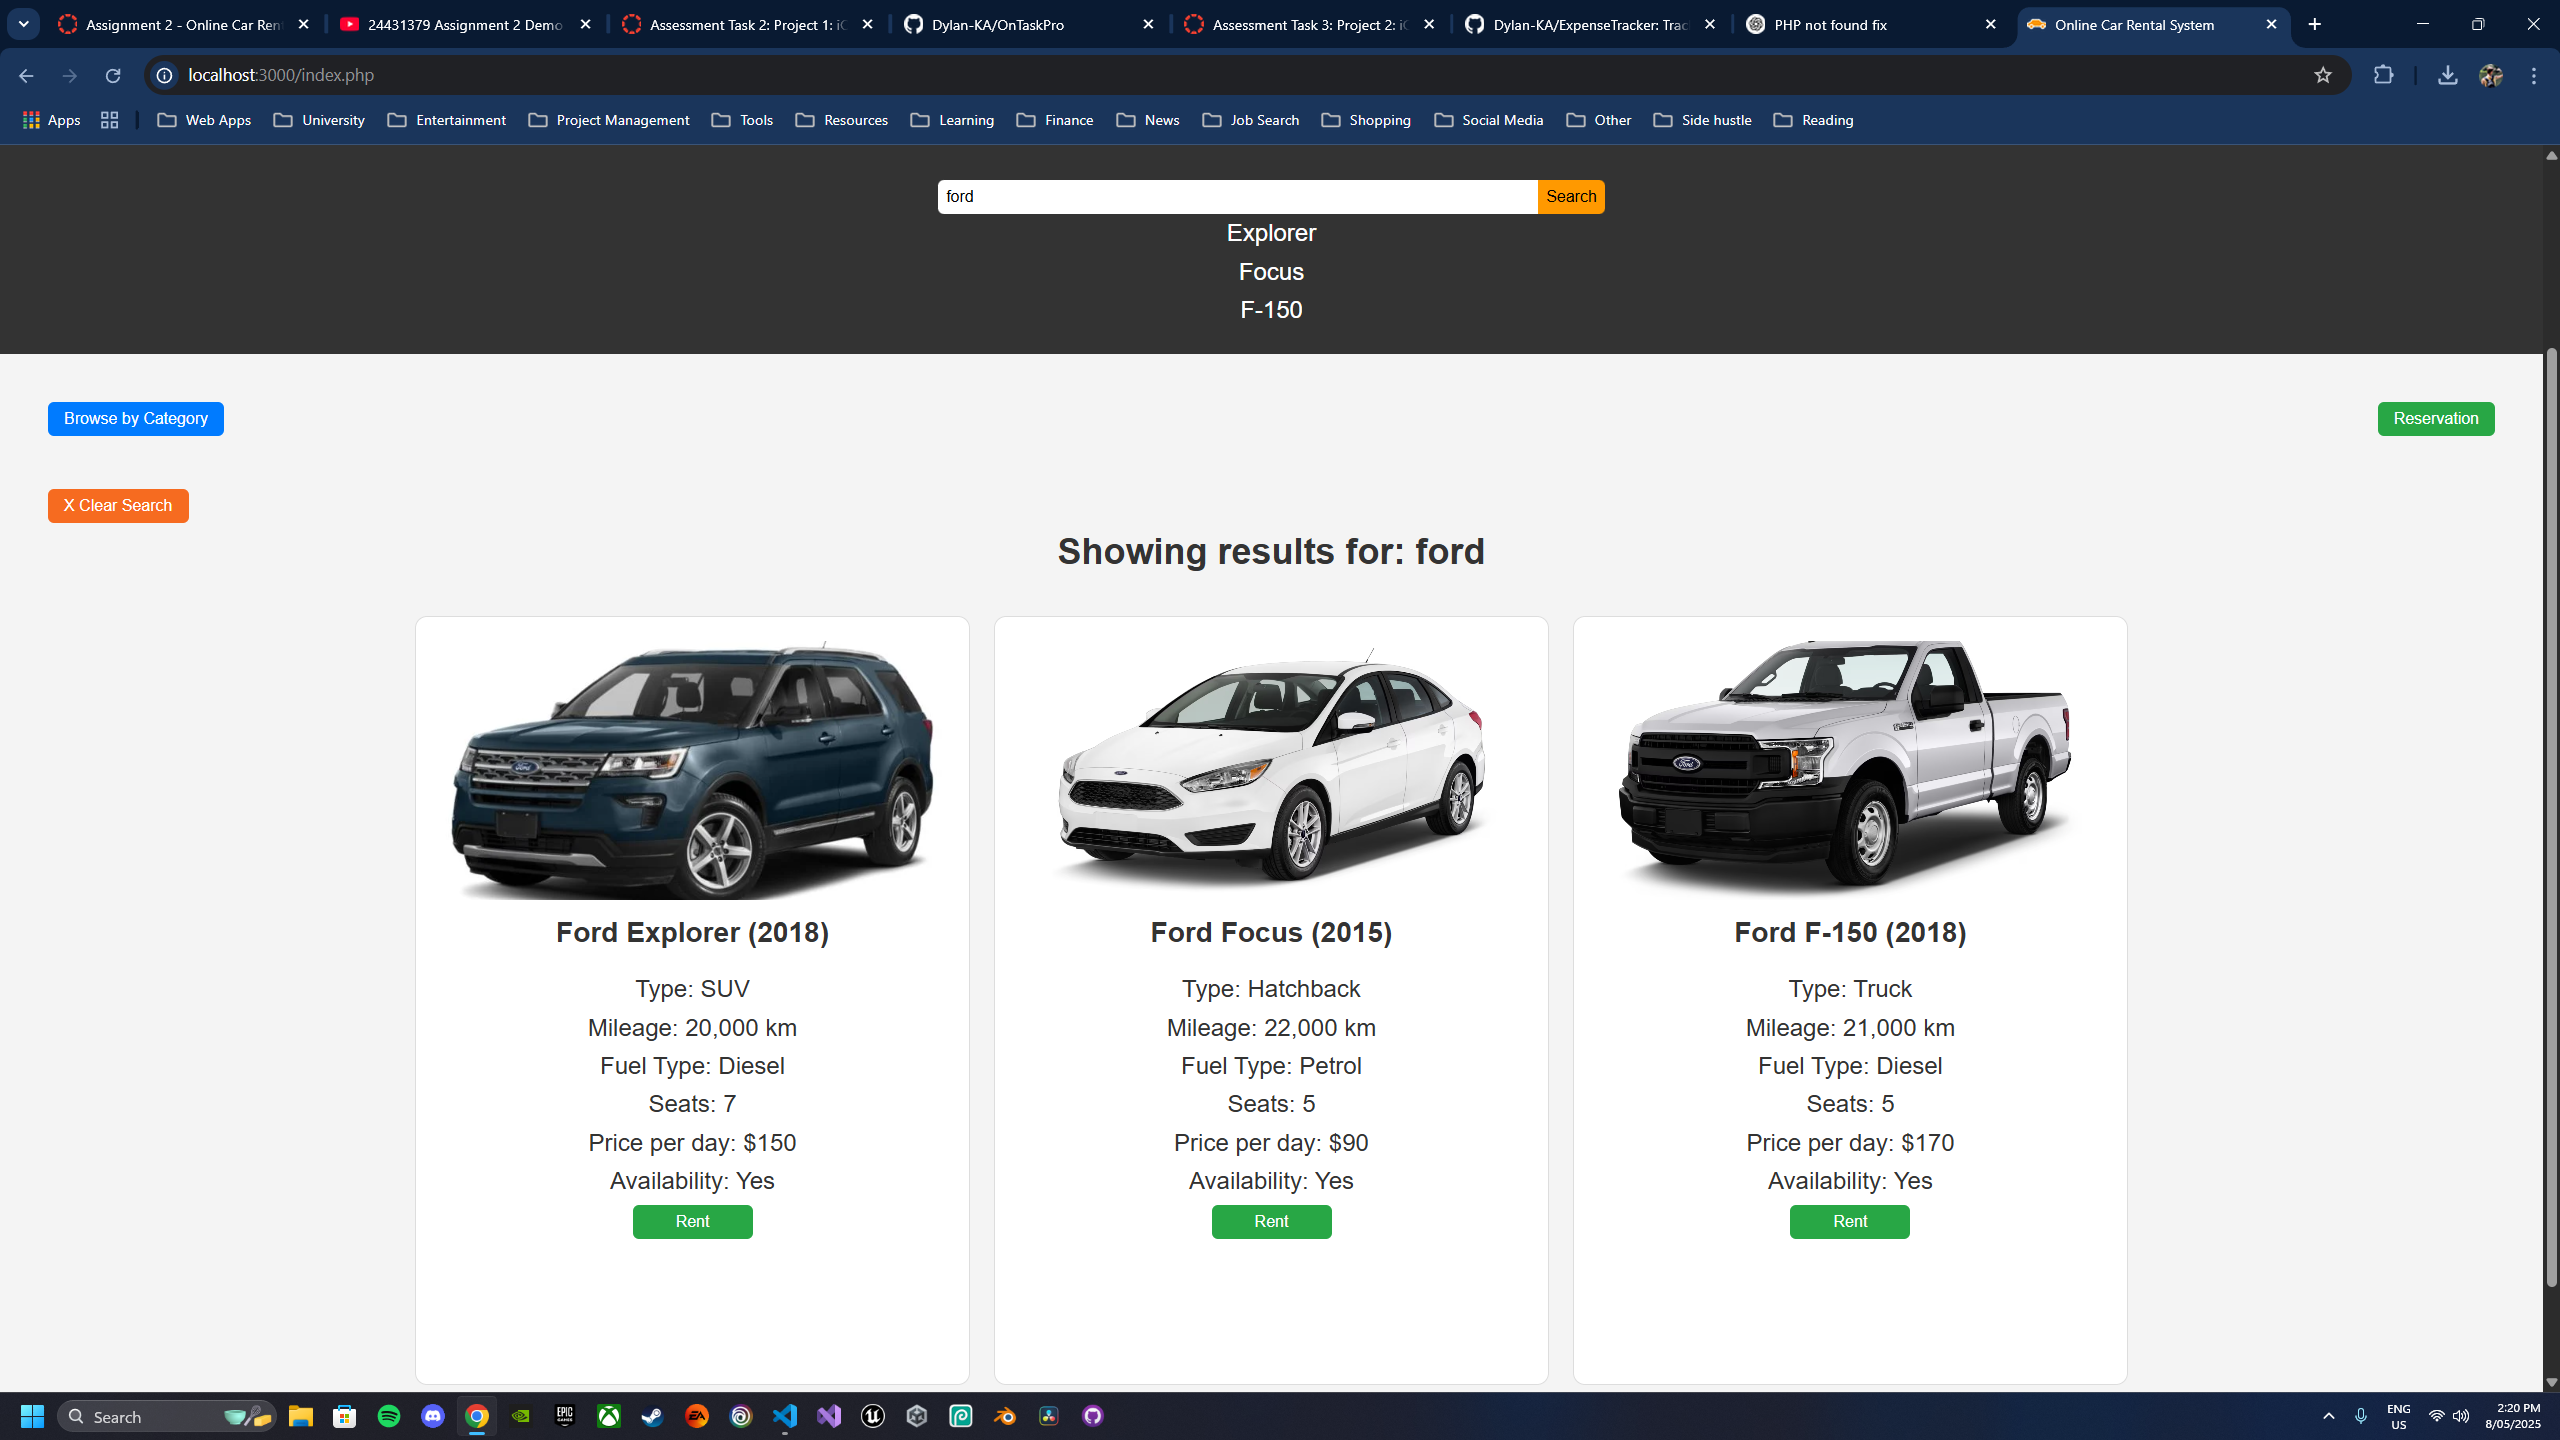Click the Windows taskbar Search box
Screen dimensions: 2560x1440
pyautogui.click(x=167, y=1416)
